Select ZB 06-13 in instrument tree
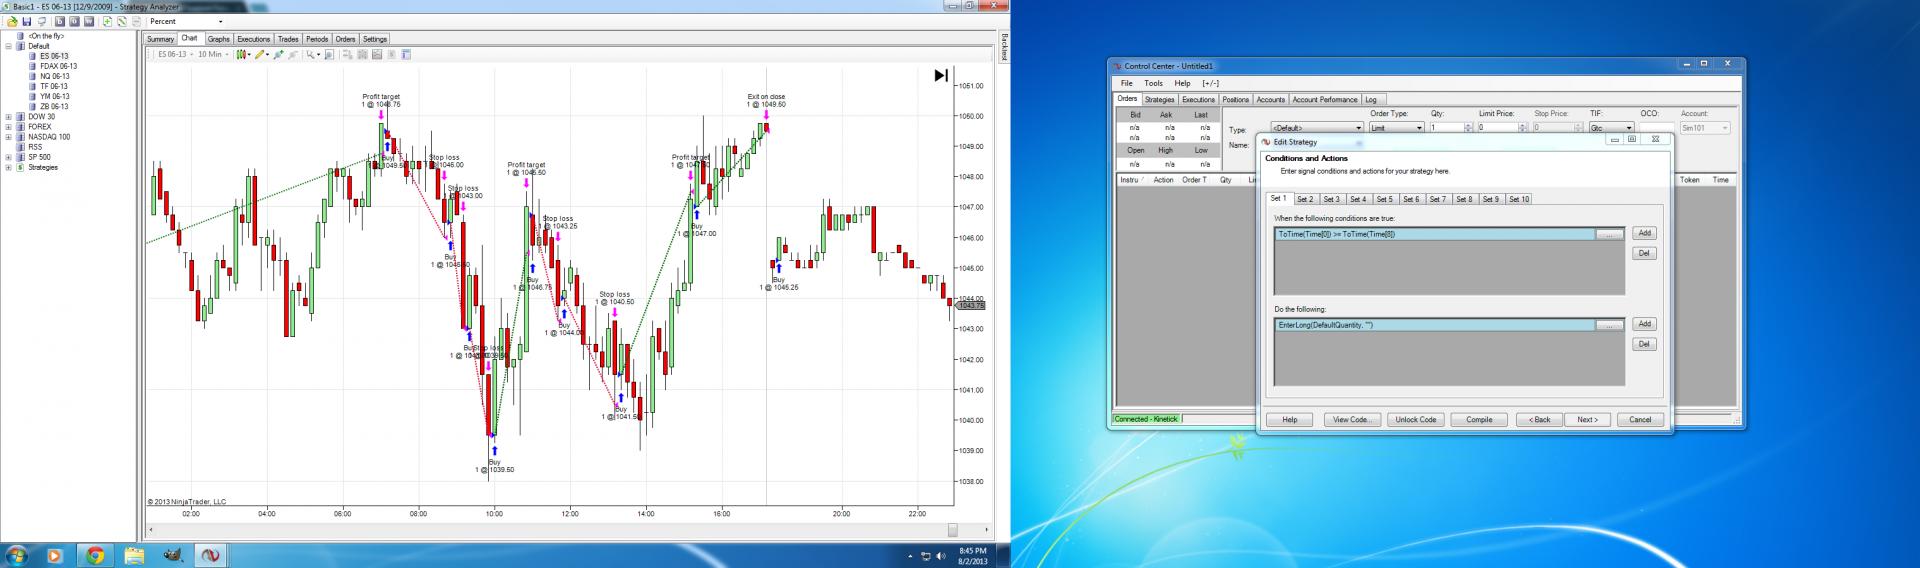1920x568 pixels. [54, 106]
